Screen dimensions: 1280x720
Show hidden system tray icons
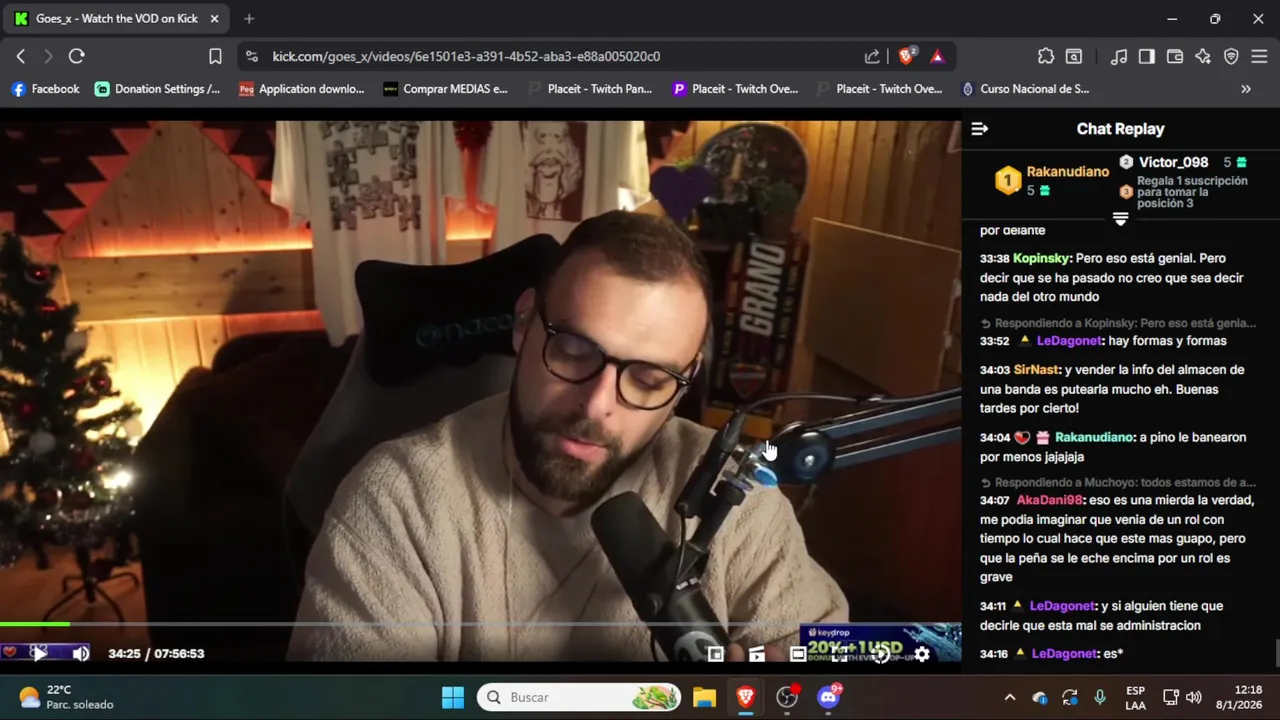(1010, 697)
